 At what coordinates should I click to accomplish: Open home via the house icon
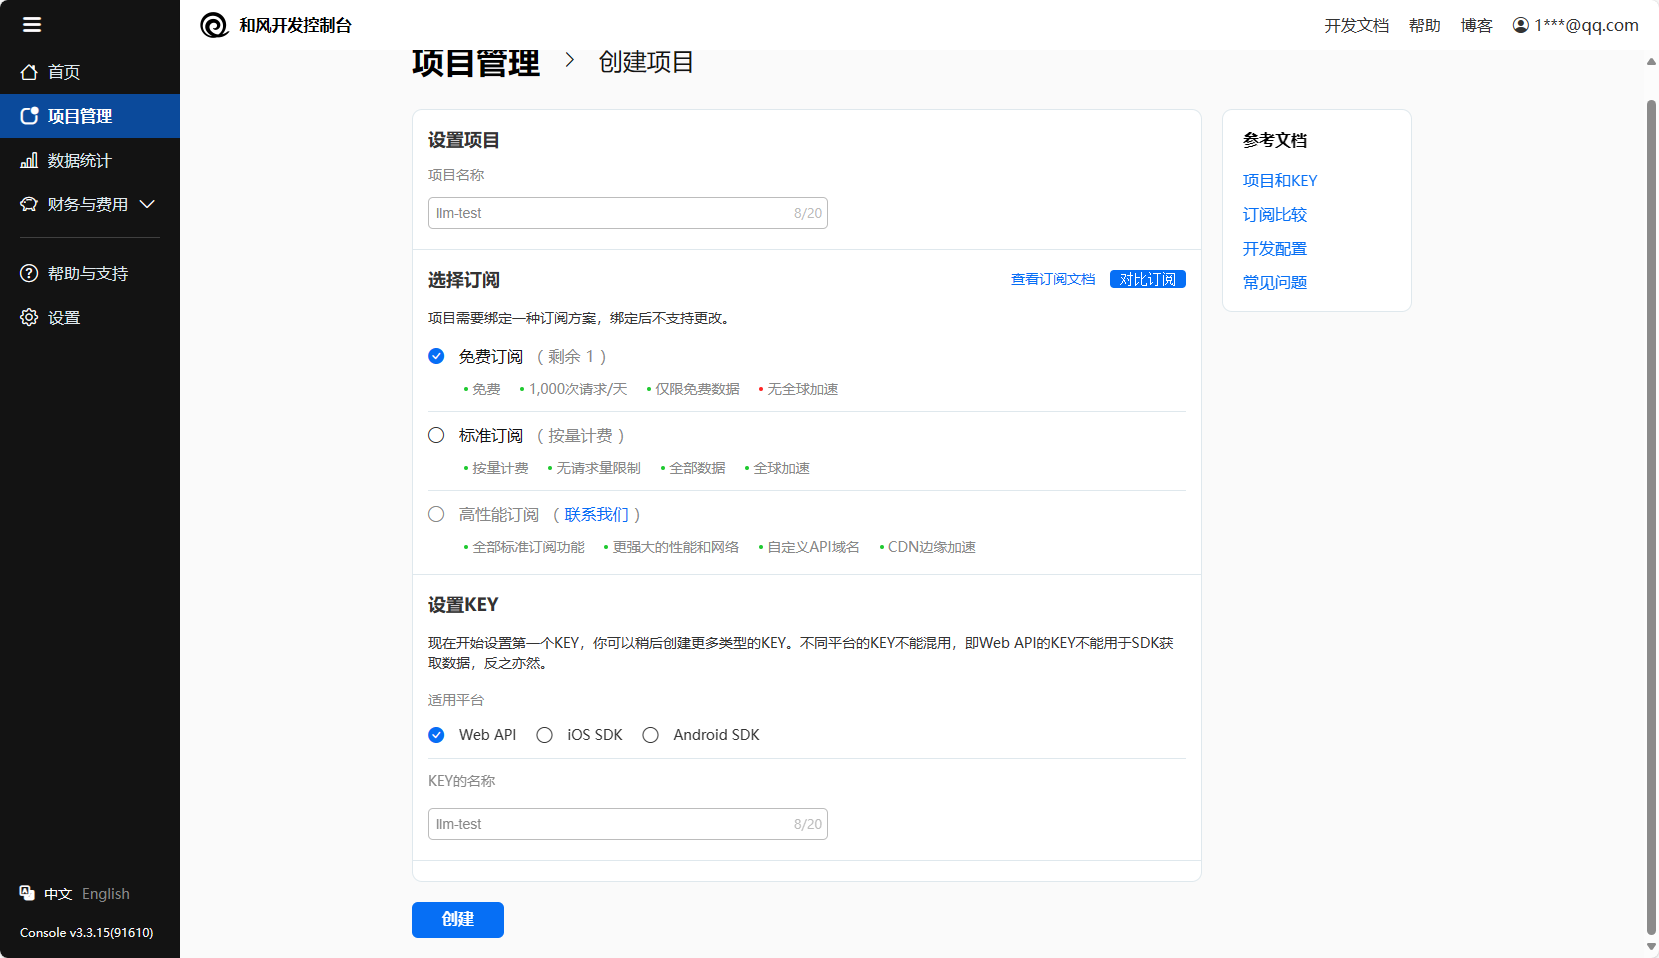pyautogui.click(x=29, y=72)
